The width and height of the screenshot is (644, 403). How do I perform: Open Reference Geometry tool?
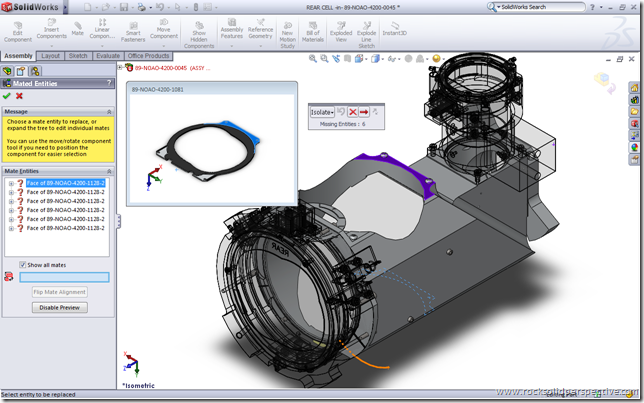260,29
